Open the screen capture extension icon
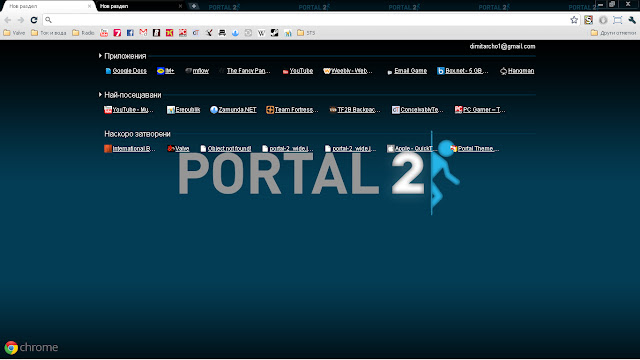Screen dimensions: 640x360 click(618, 20)
